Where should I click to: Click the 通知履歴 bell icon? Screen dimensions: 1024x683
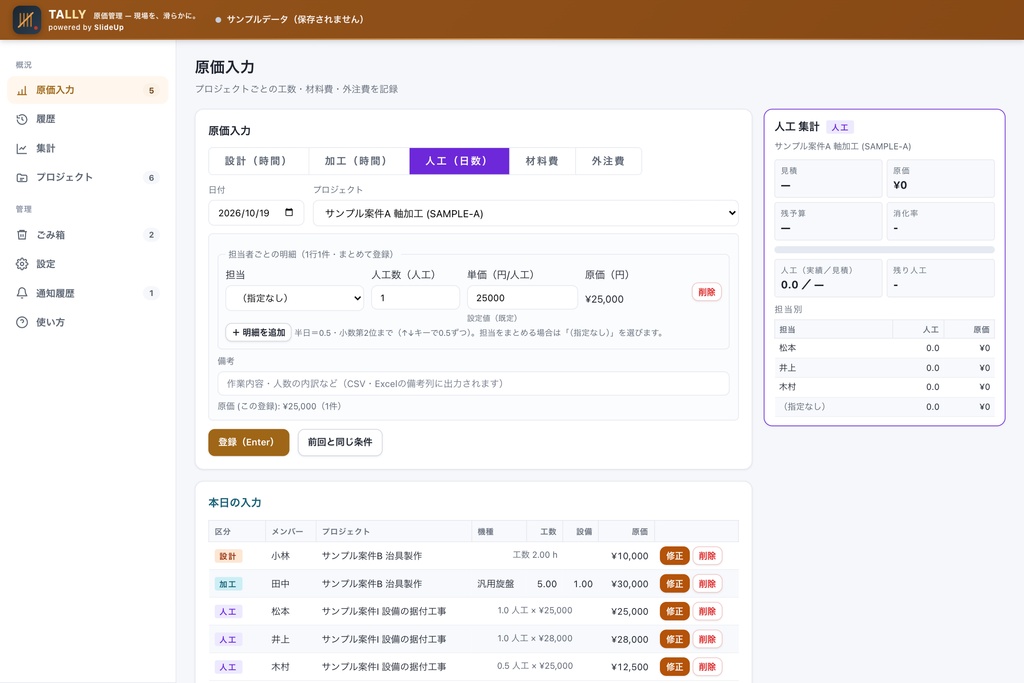[22, 293]
